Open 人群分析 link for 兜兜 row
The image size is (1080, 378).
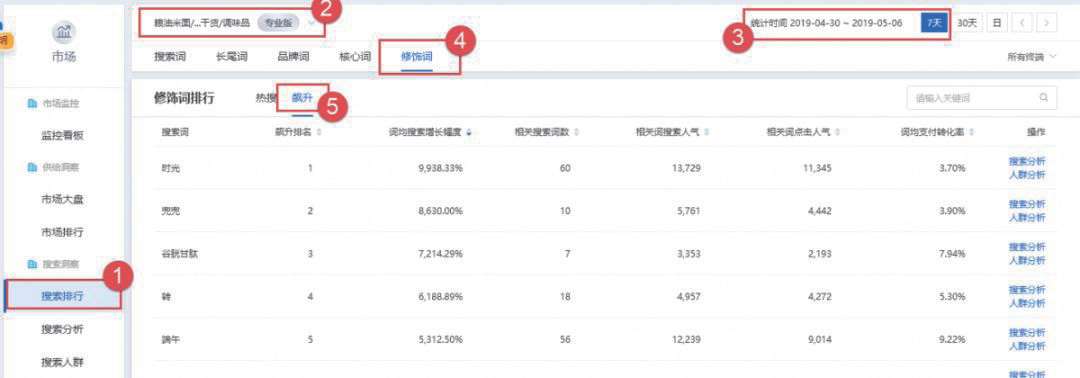click(1027, 218)
